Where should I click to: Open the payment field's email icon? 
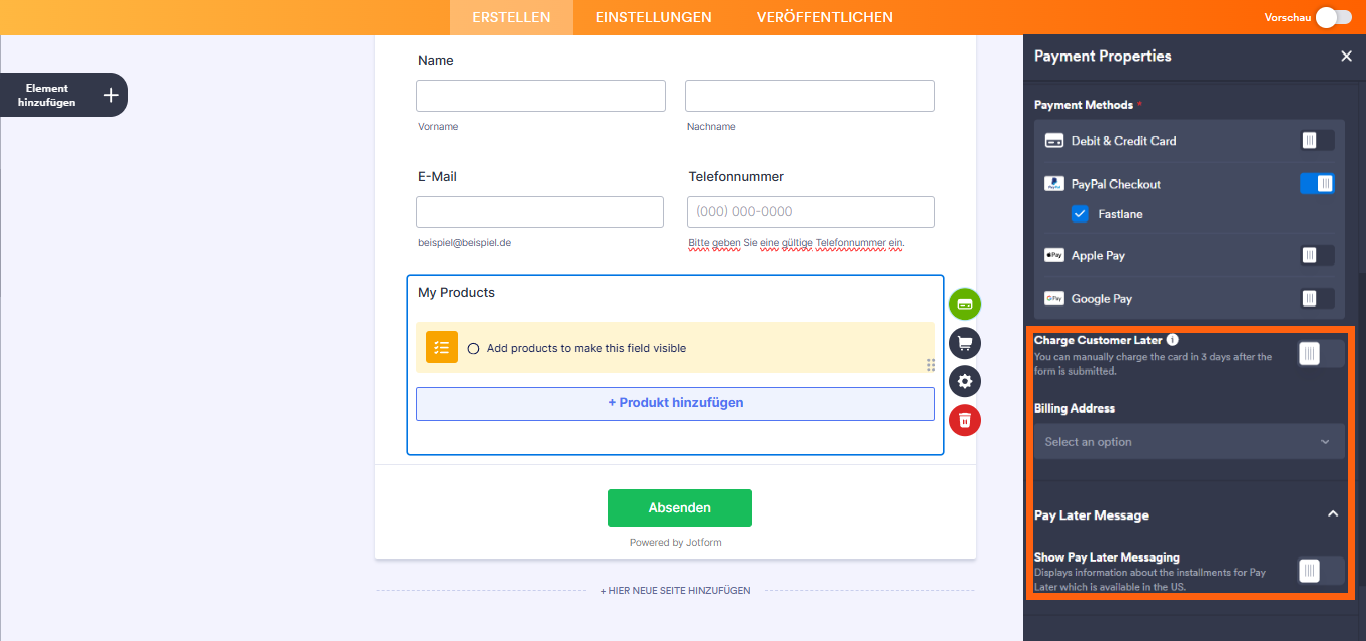tap(964, 304)
